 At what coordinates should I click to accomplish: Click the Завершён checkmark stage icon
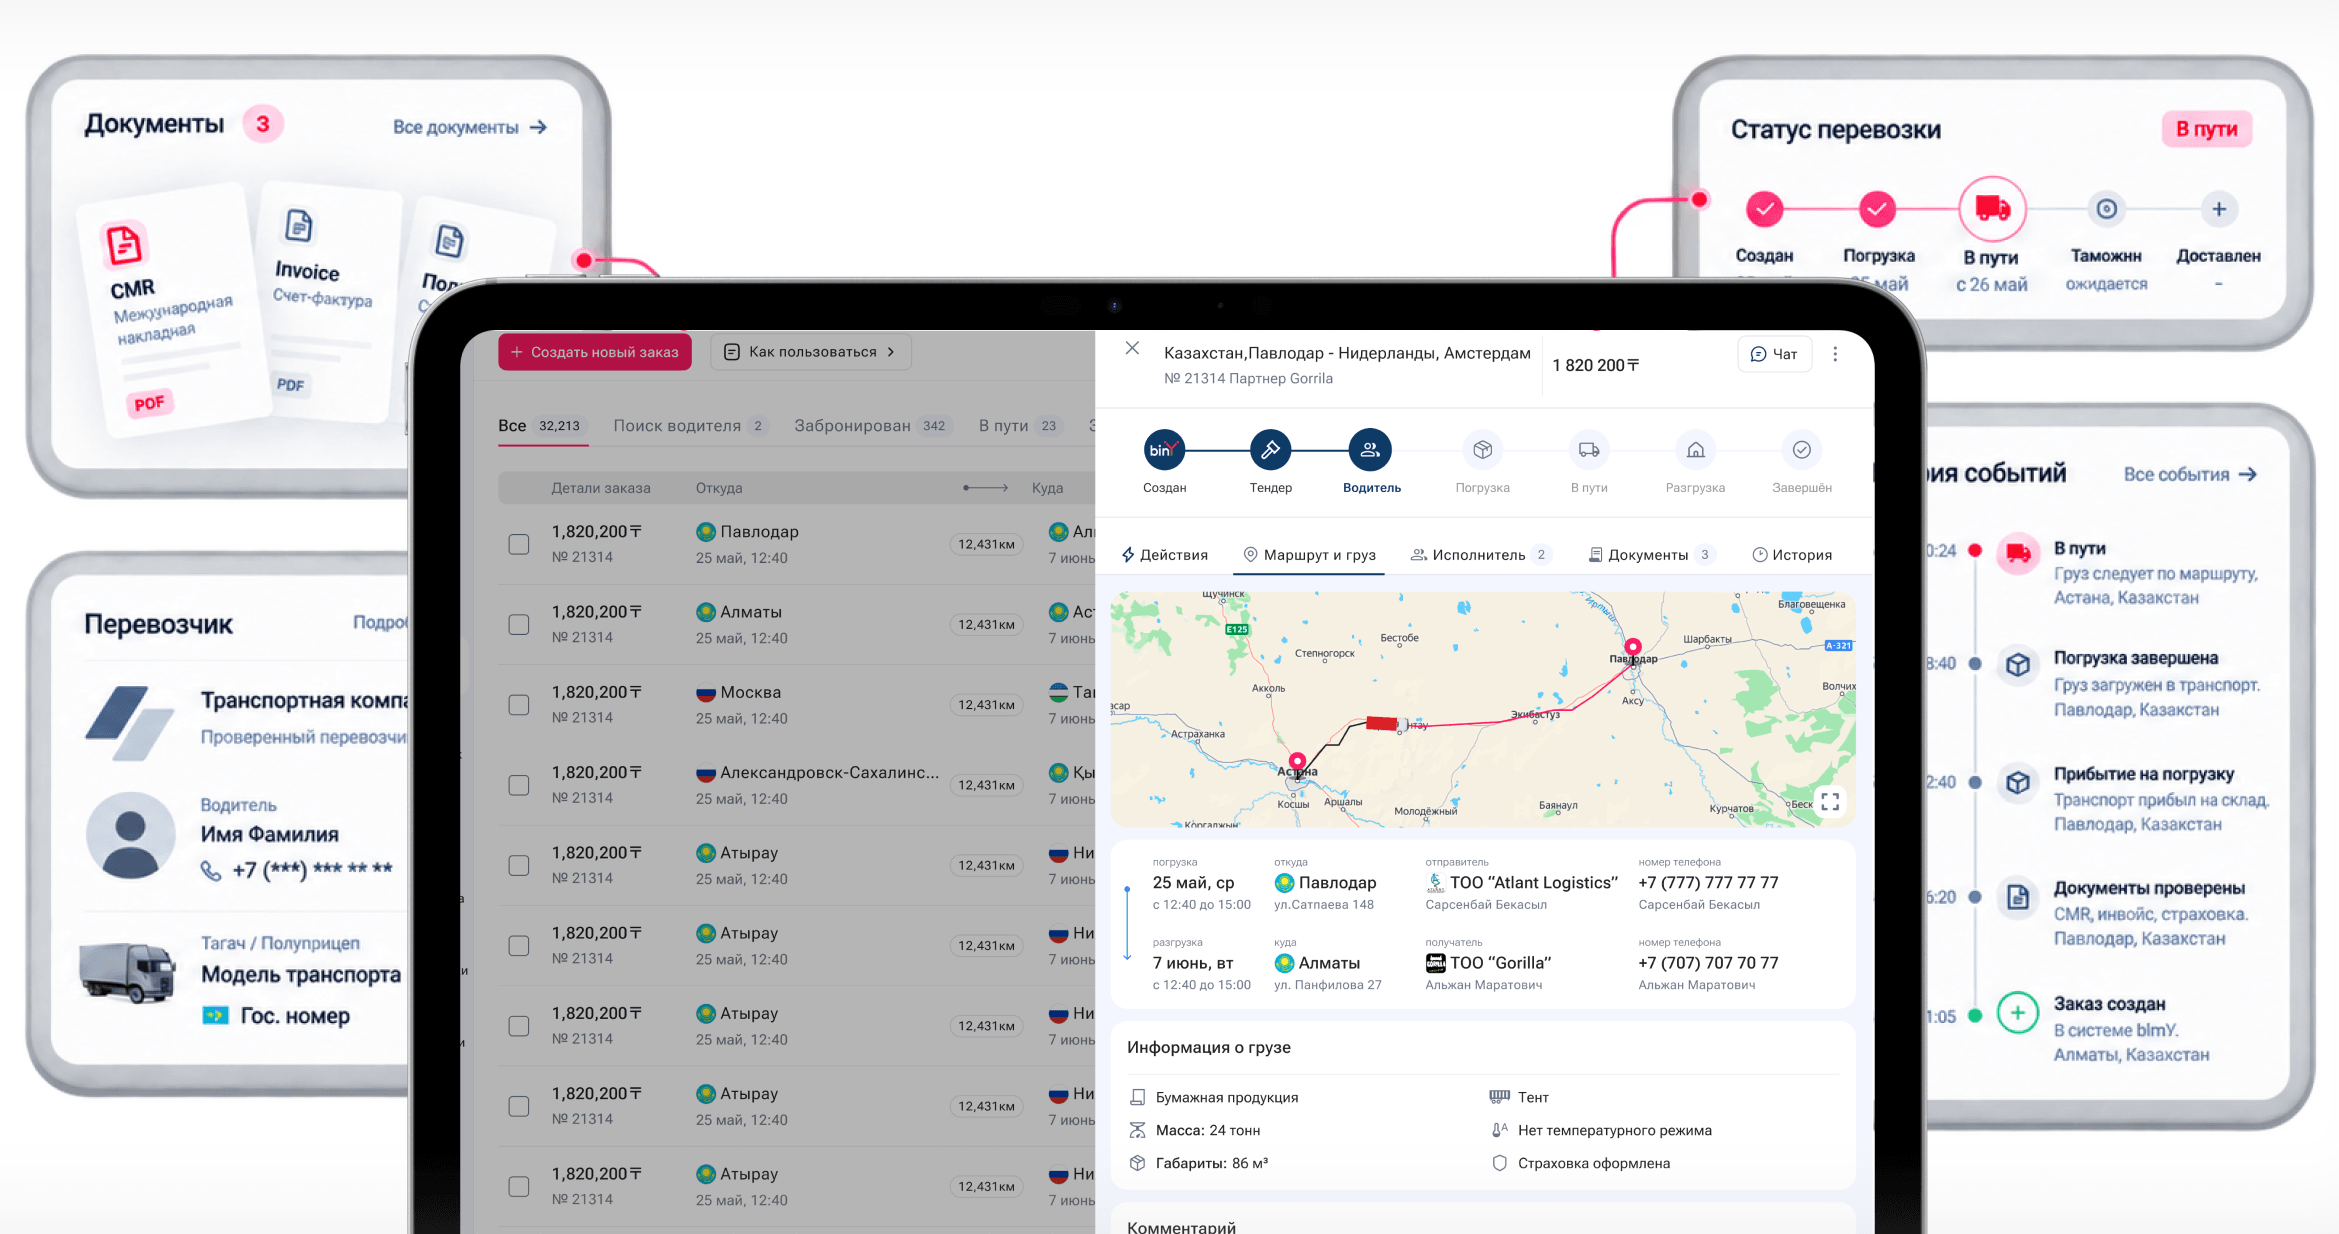[x=1801, y=450]
